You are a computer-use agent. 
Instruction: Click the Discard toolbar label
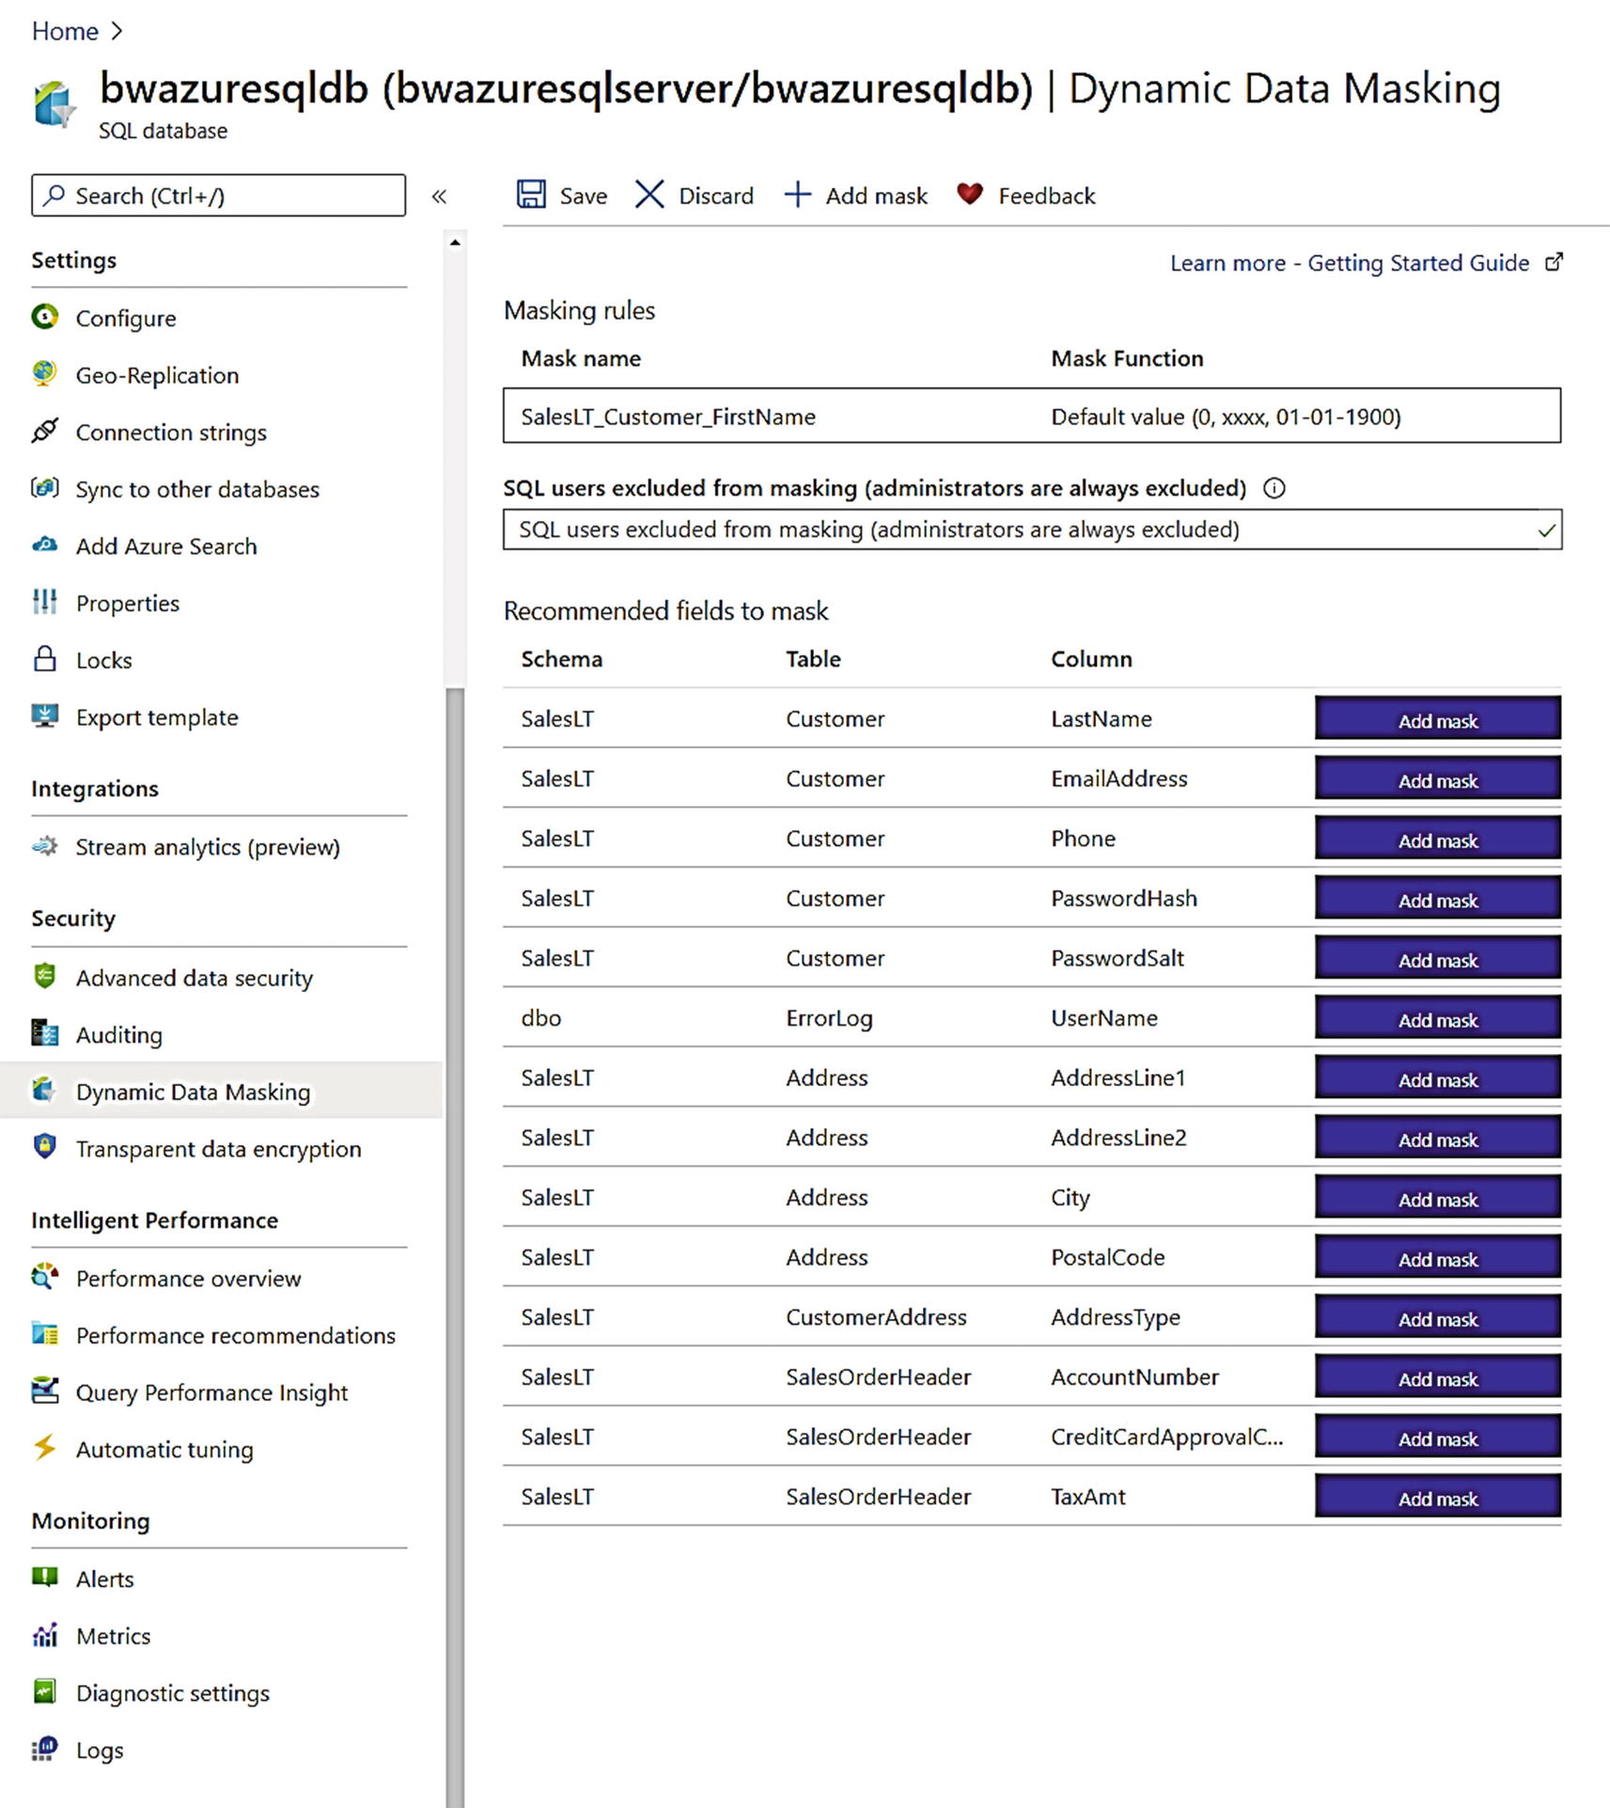click(x=716, y=196)
